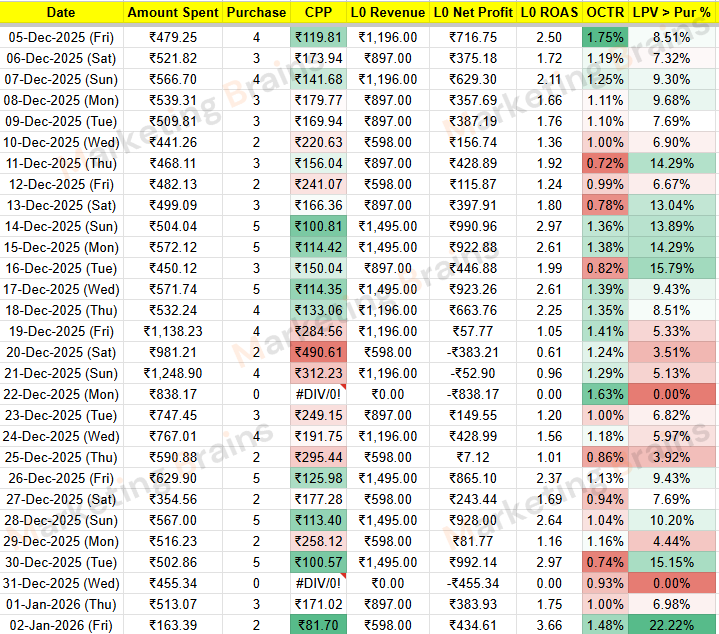
Task: Click the L0 Net Profit header
Action: coord(473,13)
